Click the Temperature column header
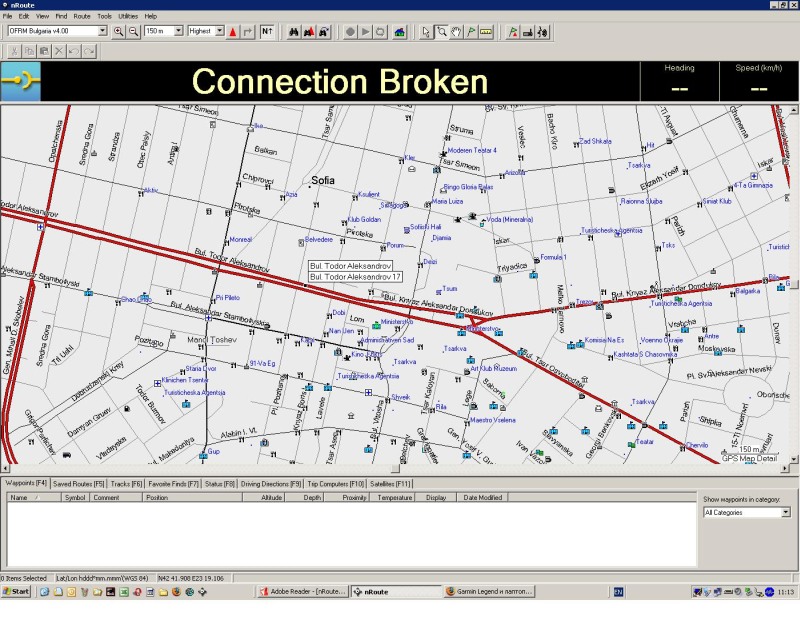800x636 pixels. click(x=394, y=497)
